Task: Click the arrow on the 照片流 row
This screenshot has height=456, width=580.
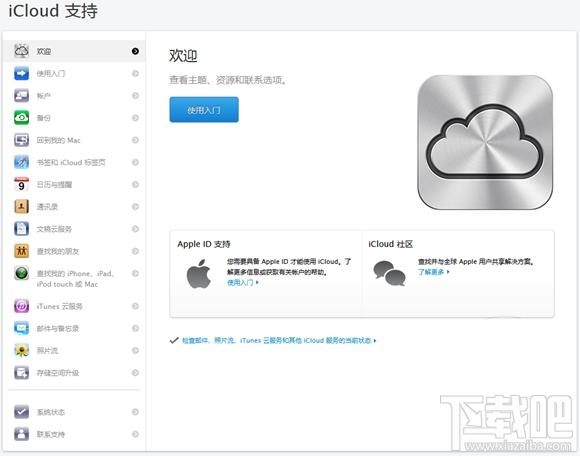Action: (135, 350)
